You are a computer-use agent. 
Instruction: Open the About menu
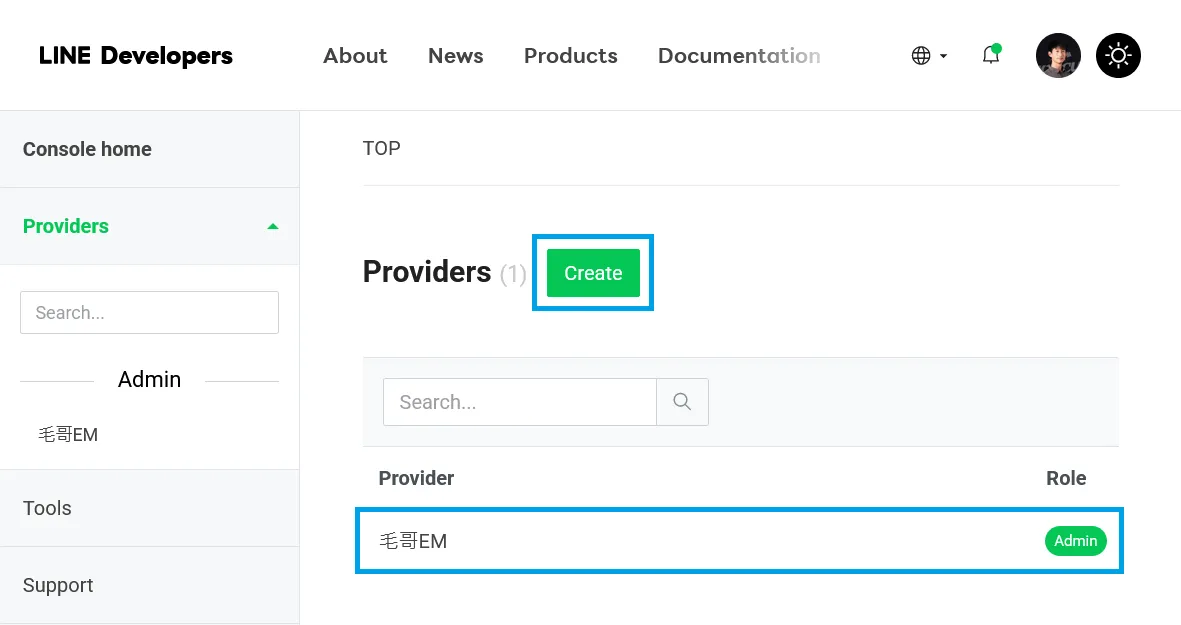coord(355,56)
